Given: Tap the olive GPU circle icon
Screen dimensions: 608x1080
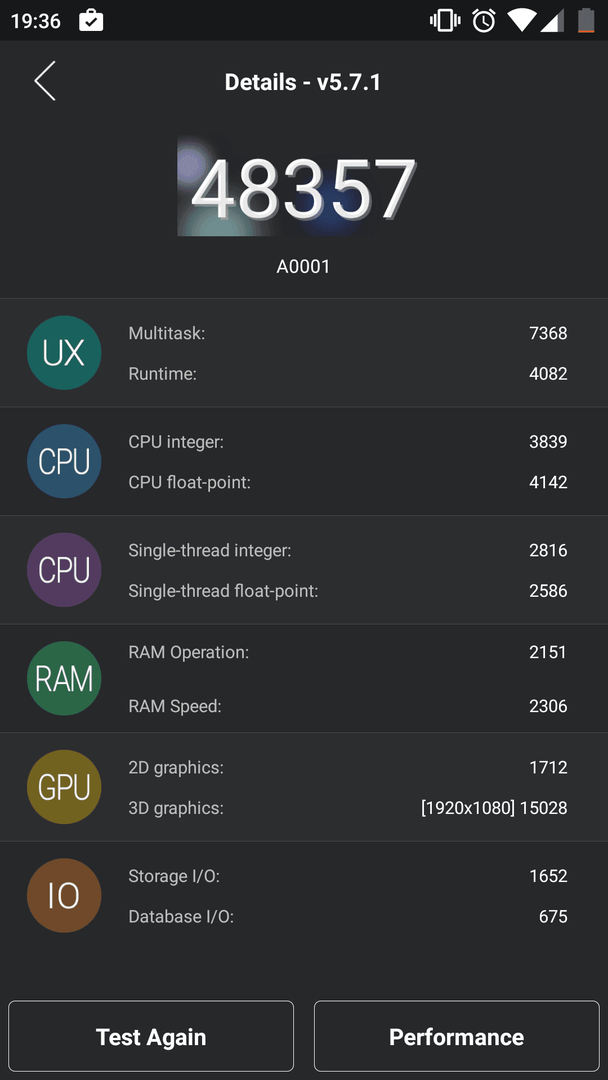Looking at the screenshot, I should pos(64,787).
